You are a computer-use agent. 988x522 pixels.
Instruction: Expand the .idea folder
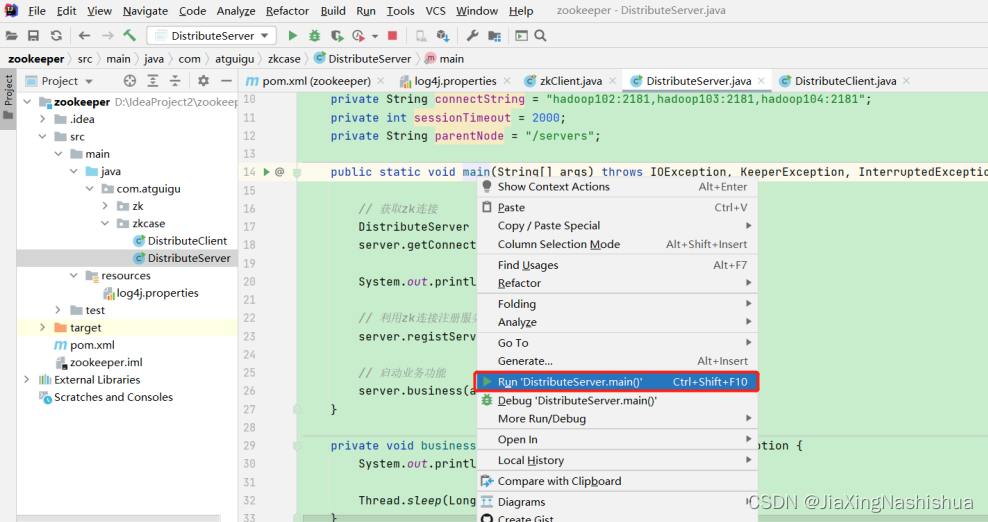pos(42,119)
